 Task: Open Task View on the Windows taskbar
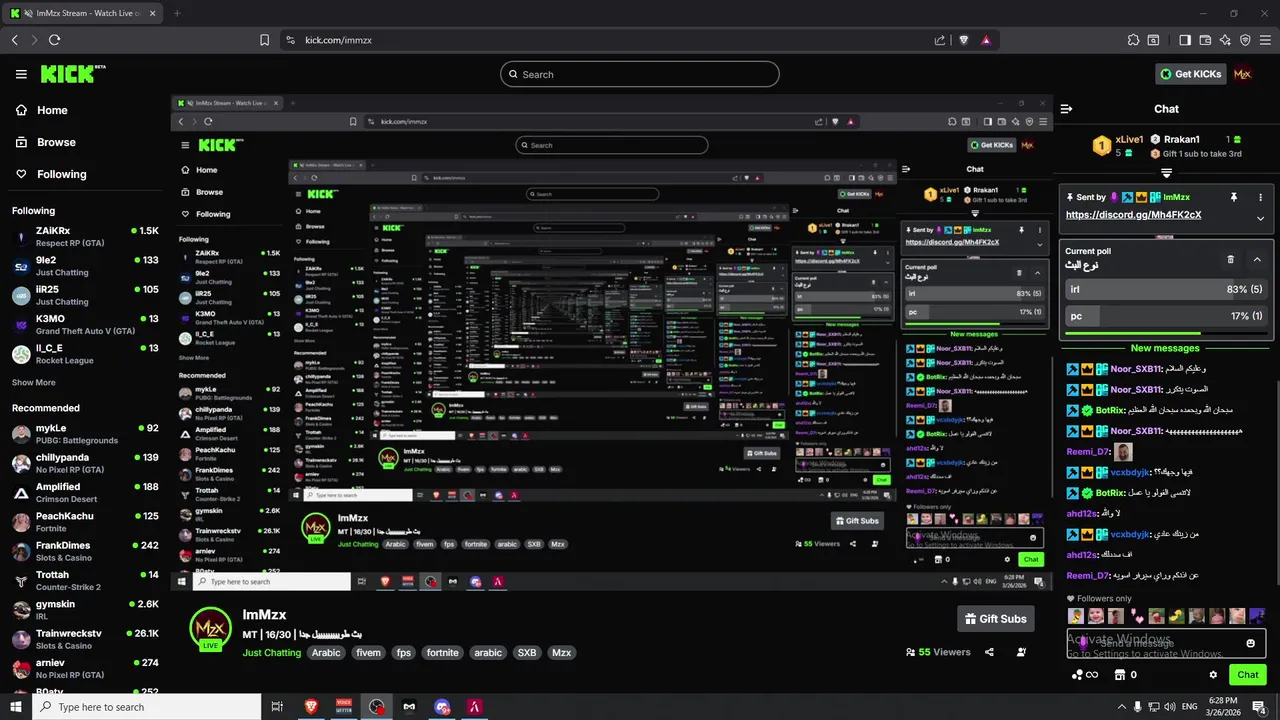277,707
